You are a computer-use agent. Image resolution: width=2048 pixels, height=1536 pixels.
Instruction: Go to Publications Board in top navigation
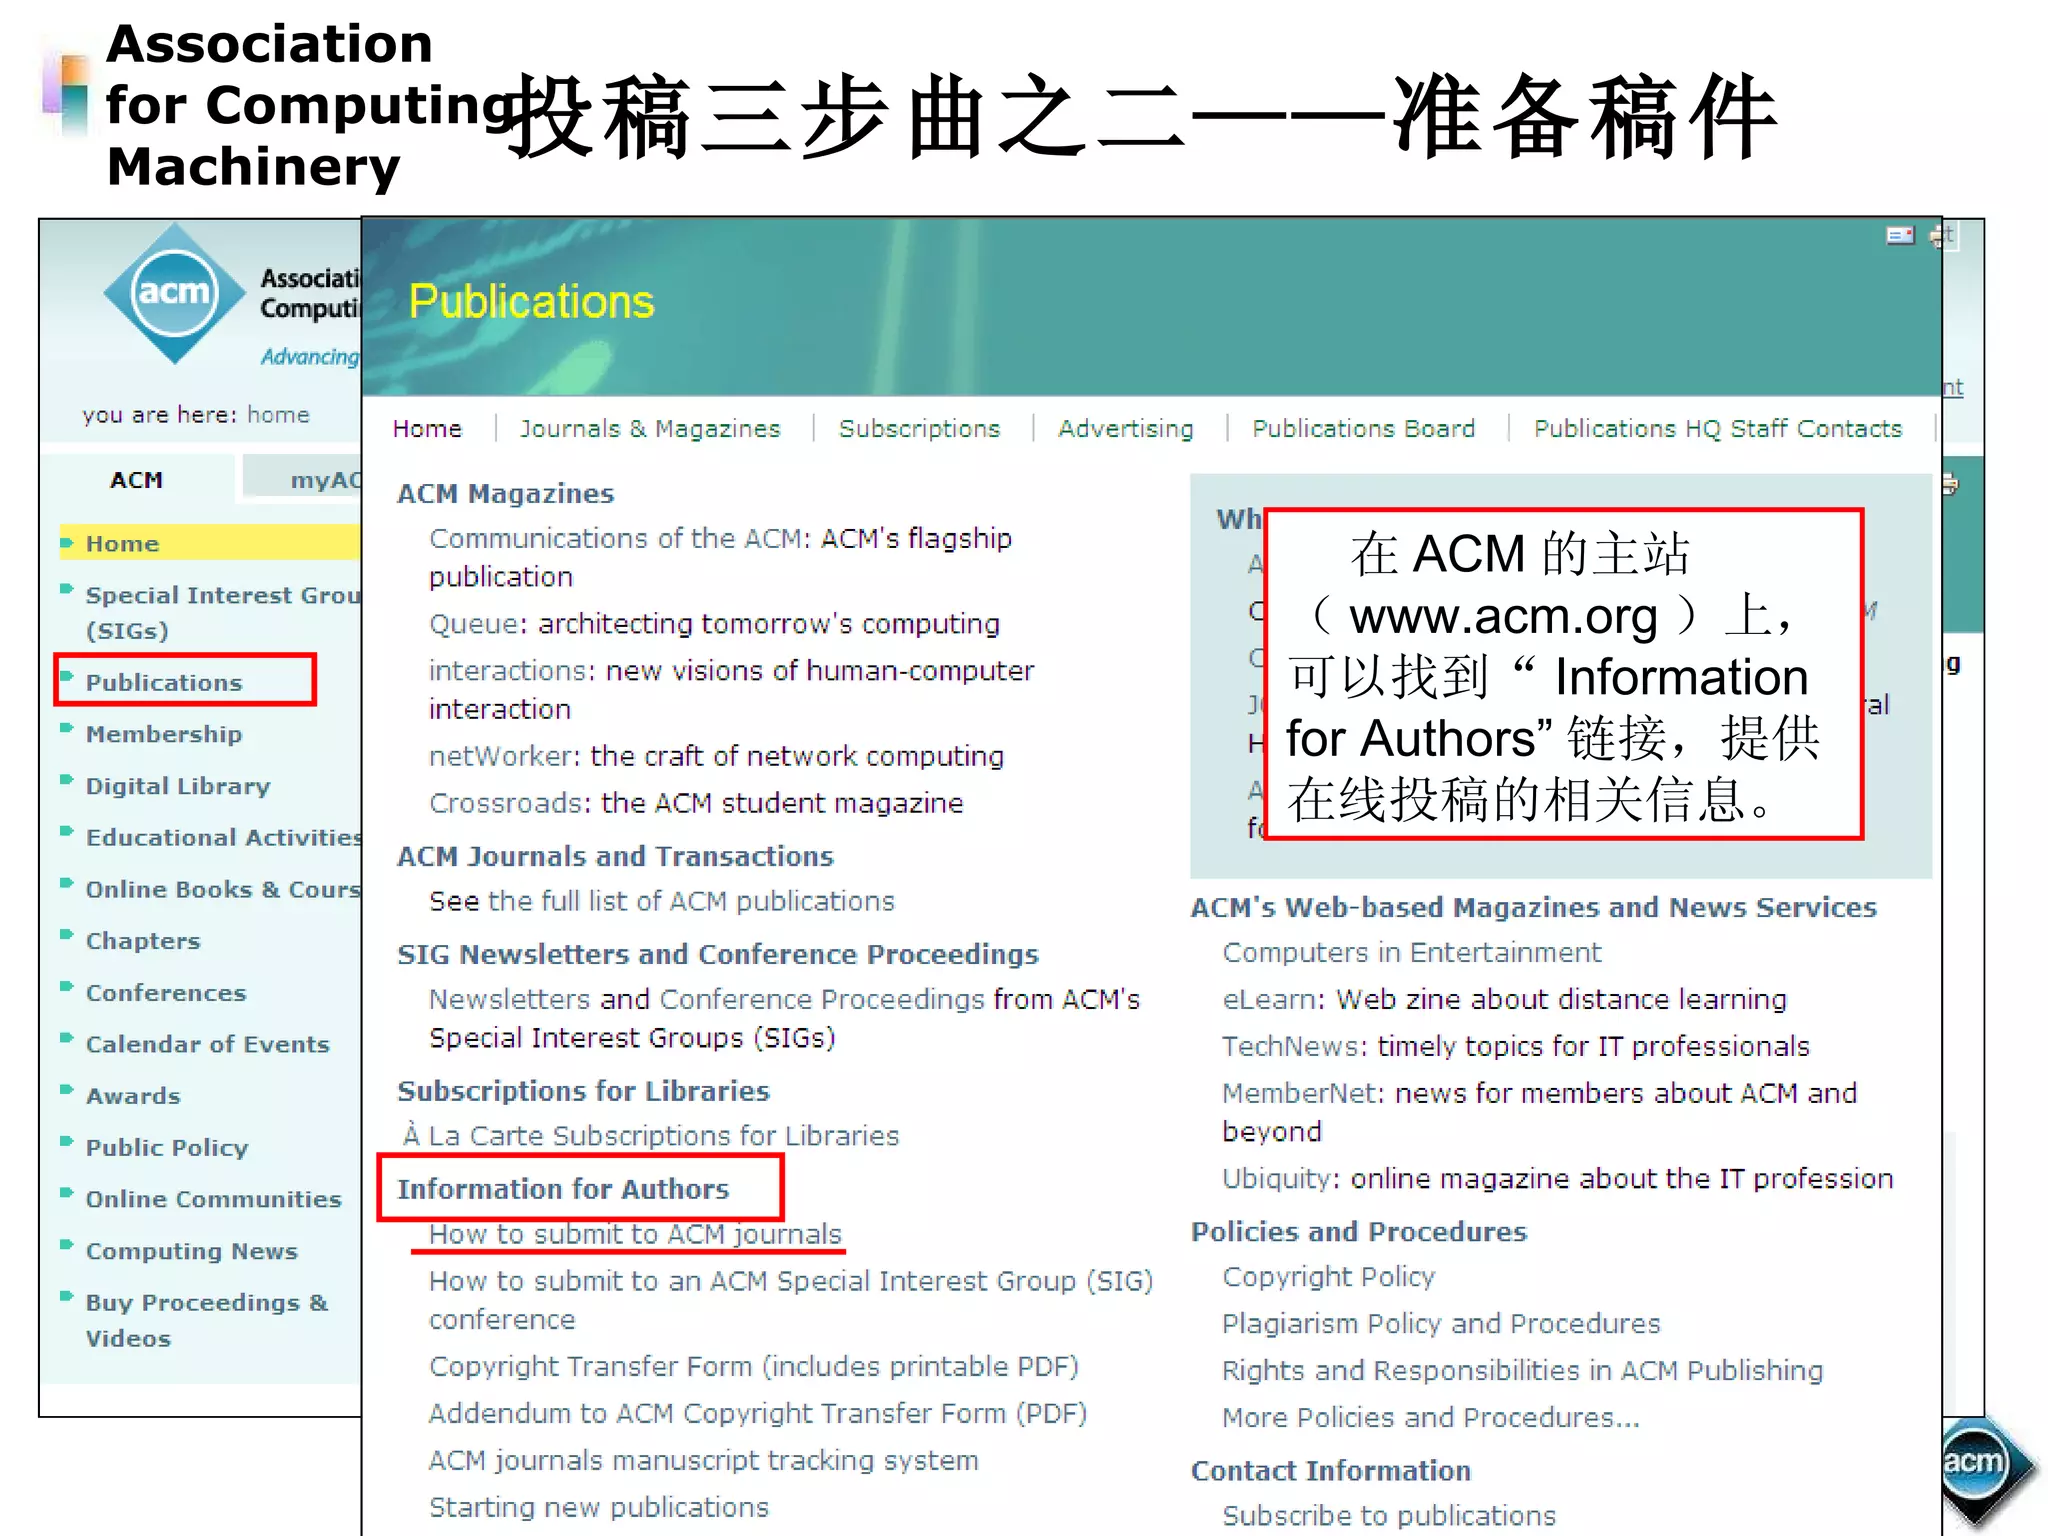point(1363,429)
